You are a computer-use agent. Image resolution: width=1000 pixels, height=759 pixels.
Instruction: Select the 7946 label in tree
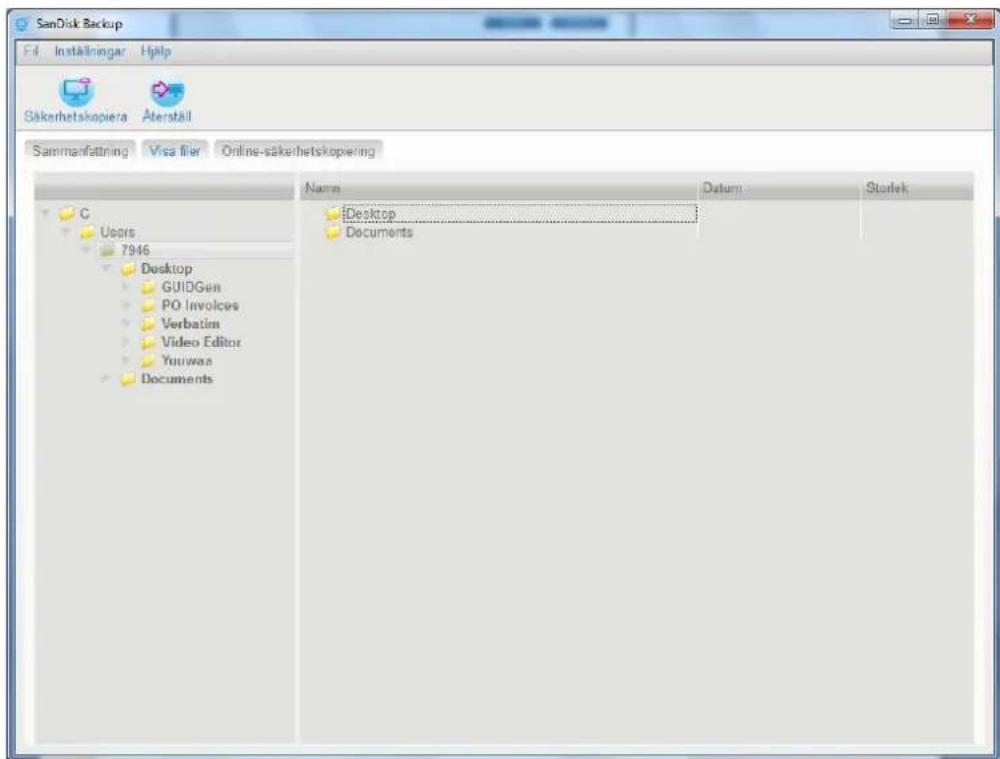(135, 250)
